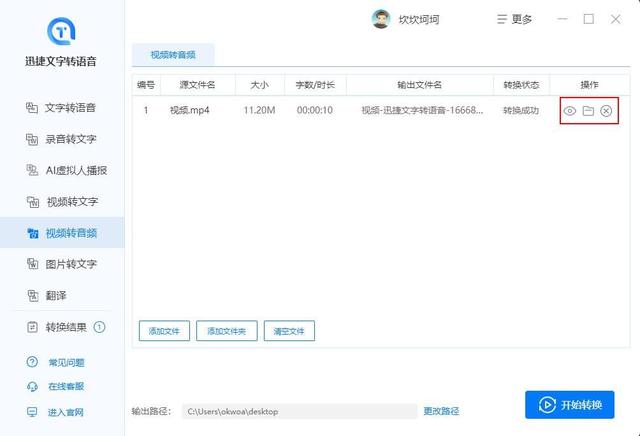Click the 添加文件夹 button
This screenshot has width=640, height=436.
click(x=227, y=331)
